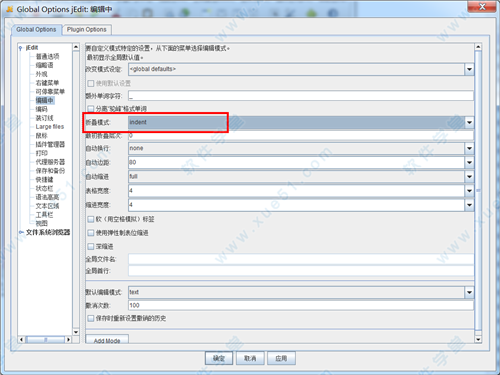This screenshot has width=500, height=375.
Task: Click the jEdit icon in title bar
Action: 9,9
